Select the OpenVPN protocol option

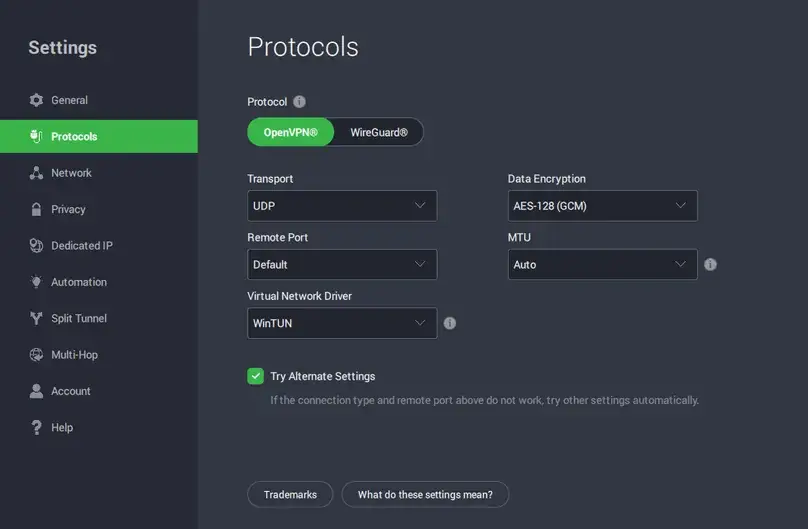coord(291,132)
